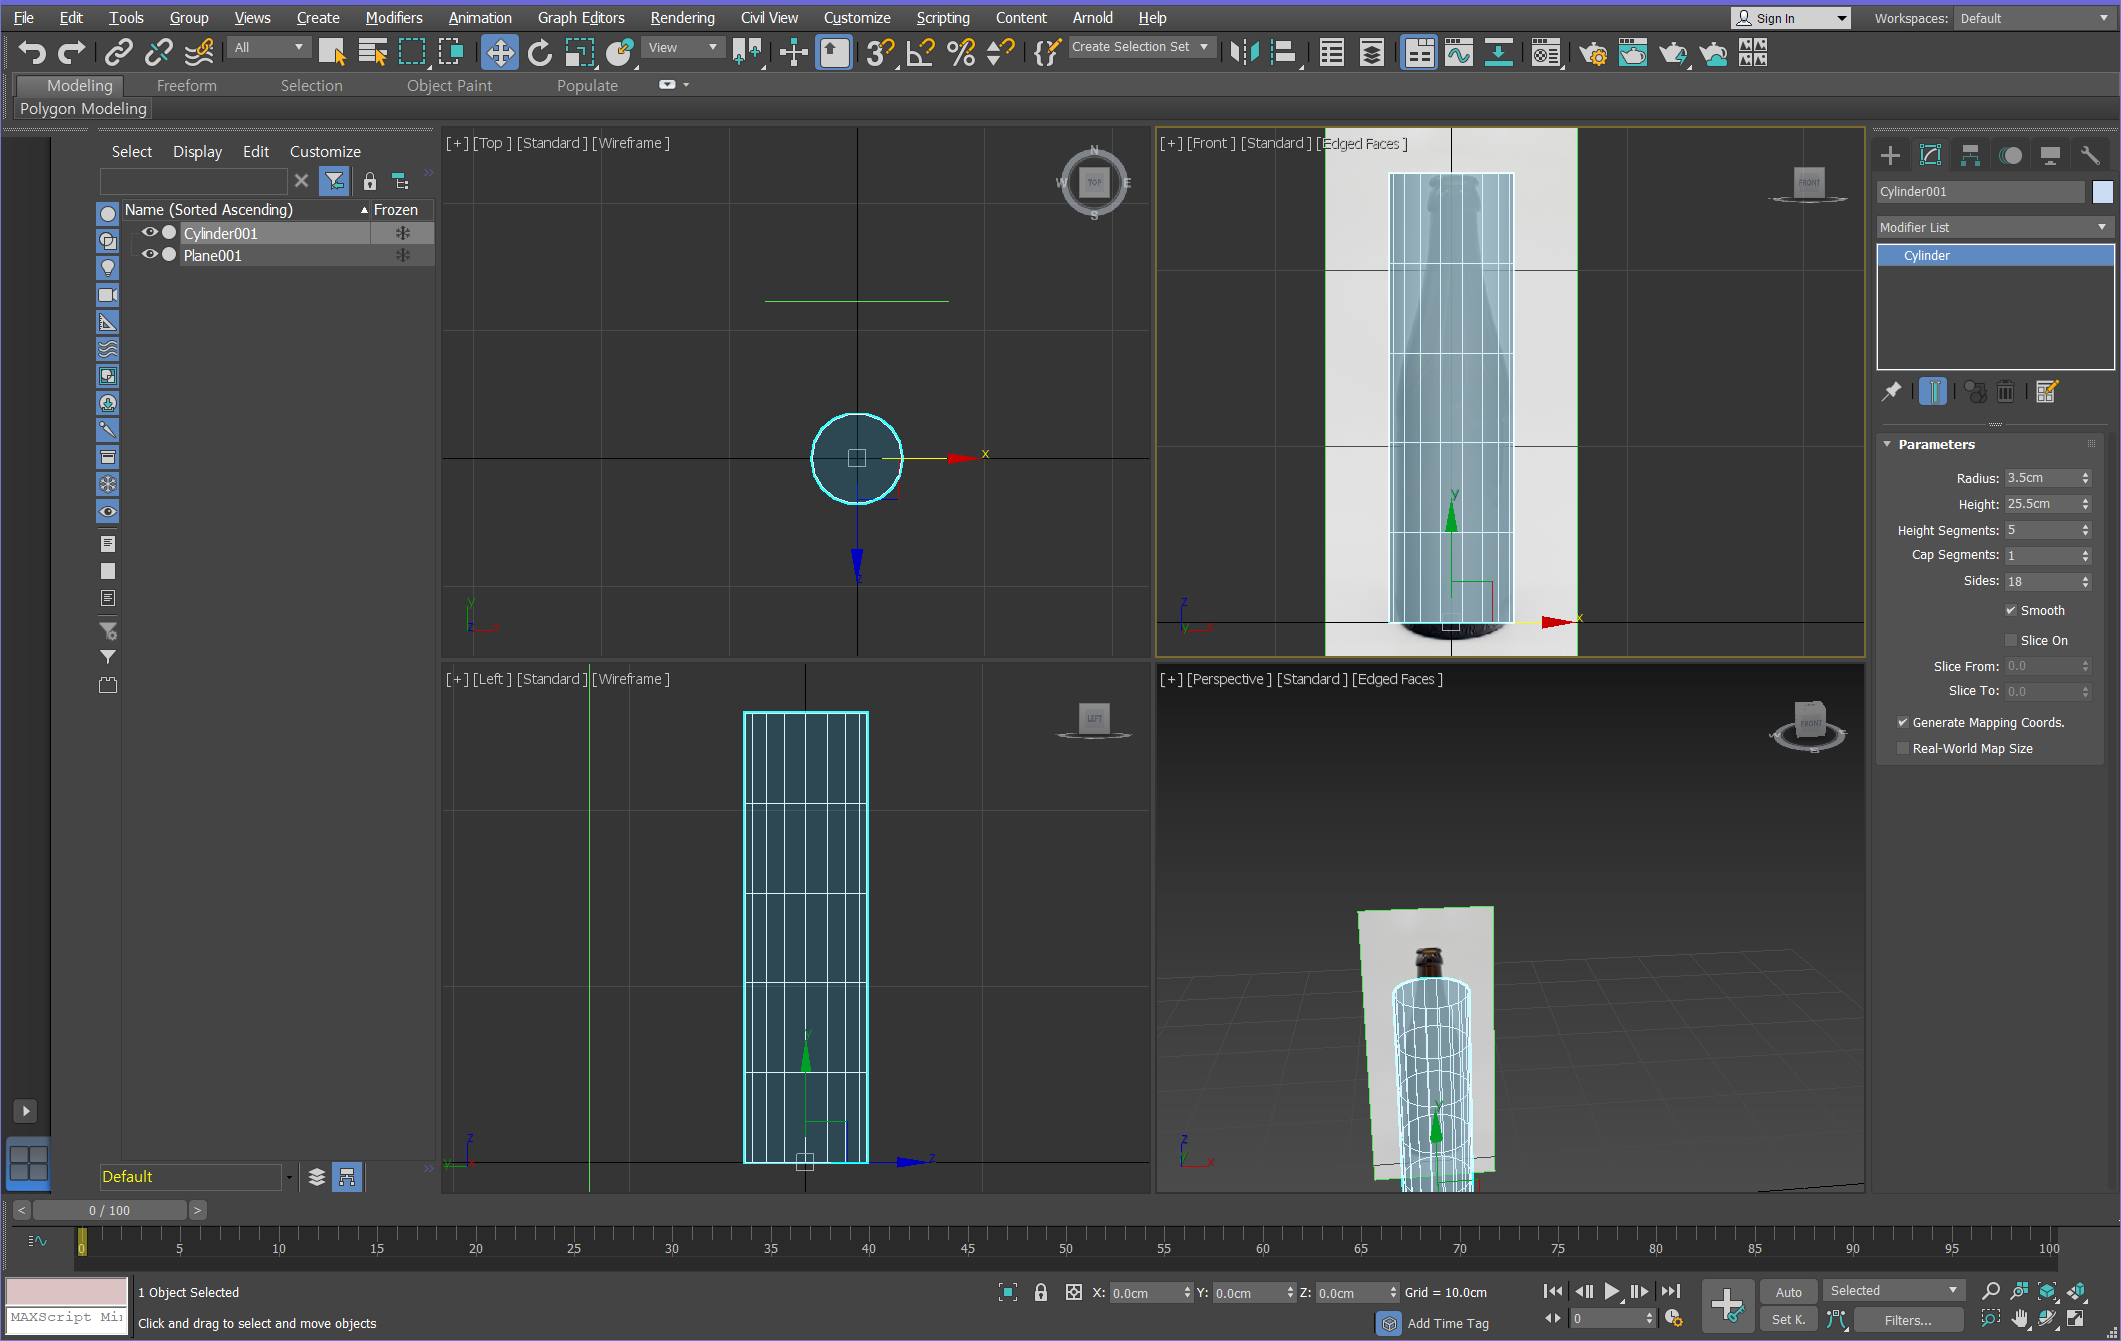Click the Auto key button
Image resolution: width=2121 pixels, height=1341 pixels.
1788,1292
